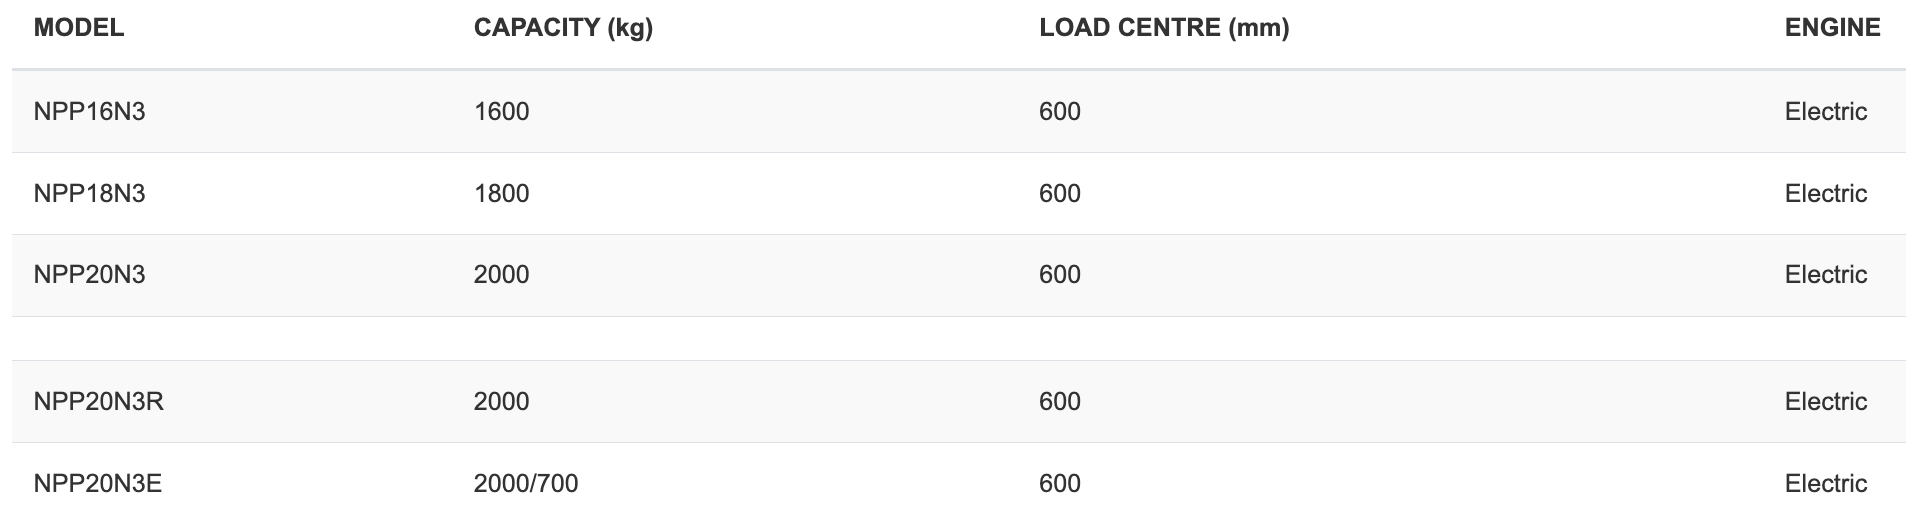Select model NPP20N3E cell

pyautogui.click(x=98, y=484)
